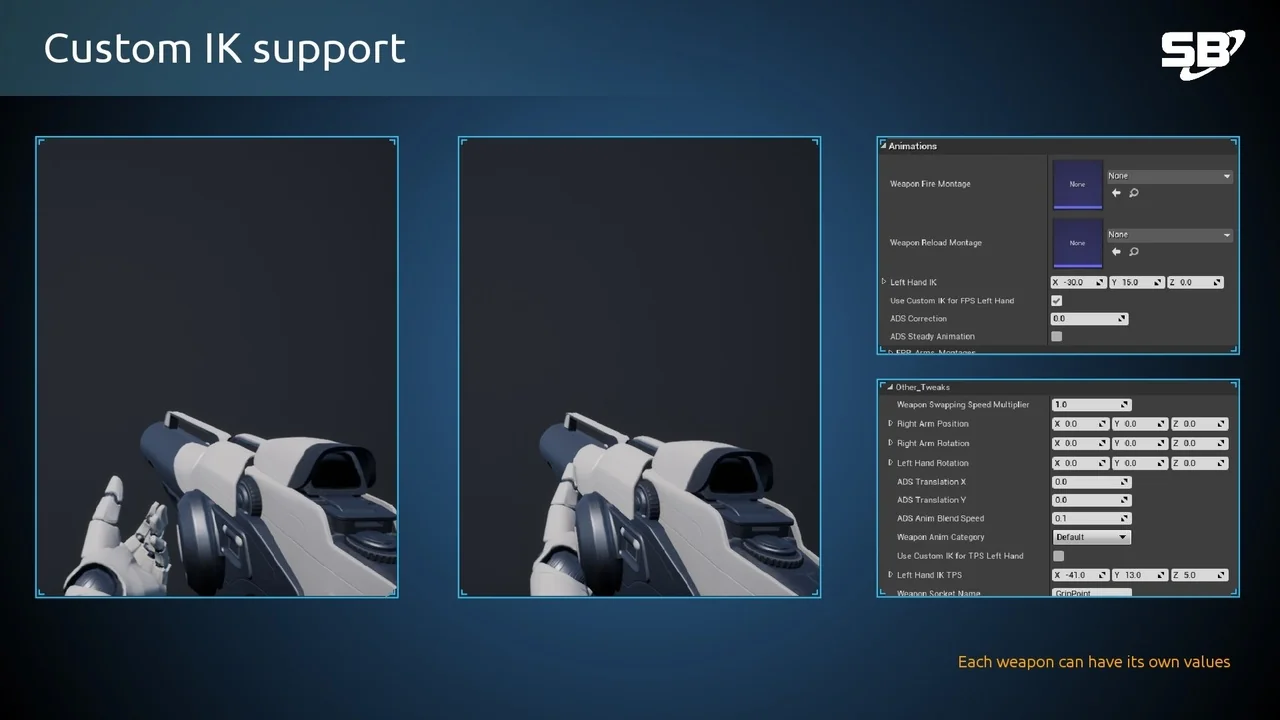Click use-selected-asset arrow for Weapon Fire Montage

[x=1116, y=193]
